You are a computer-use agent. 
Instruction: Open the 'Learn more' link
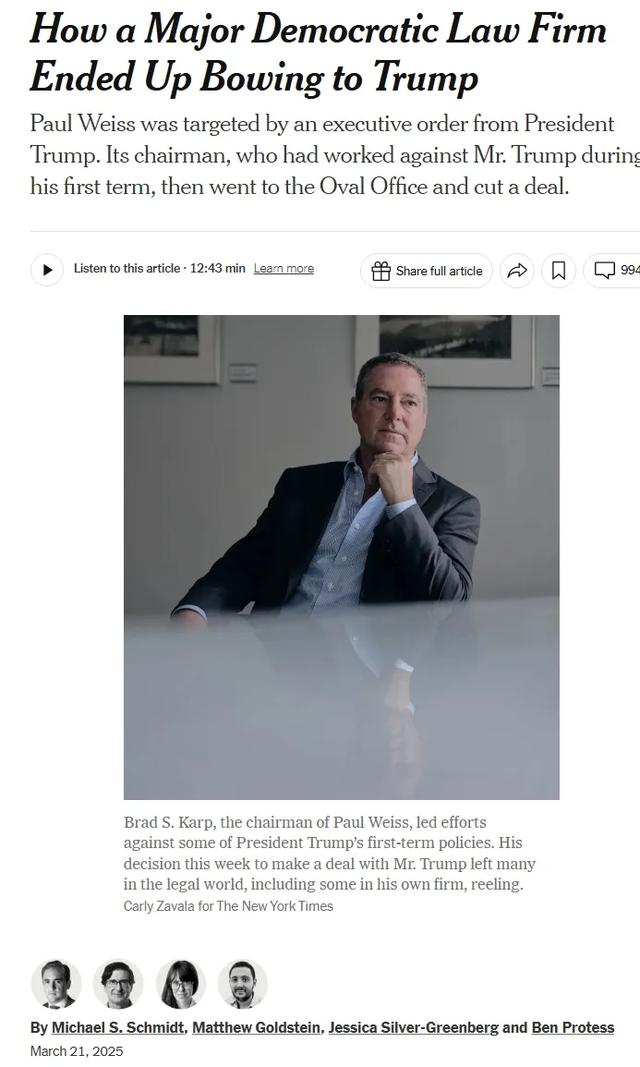tap(284, 269)
